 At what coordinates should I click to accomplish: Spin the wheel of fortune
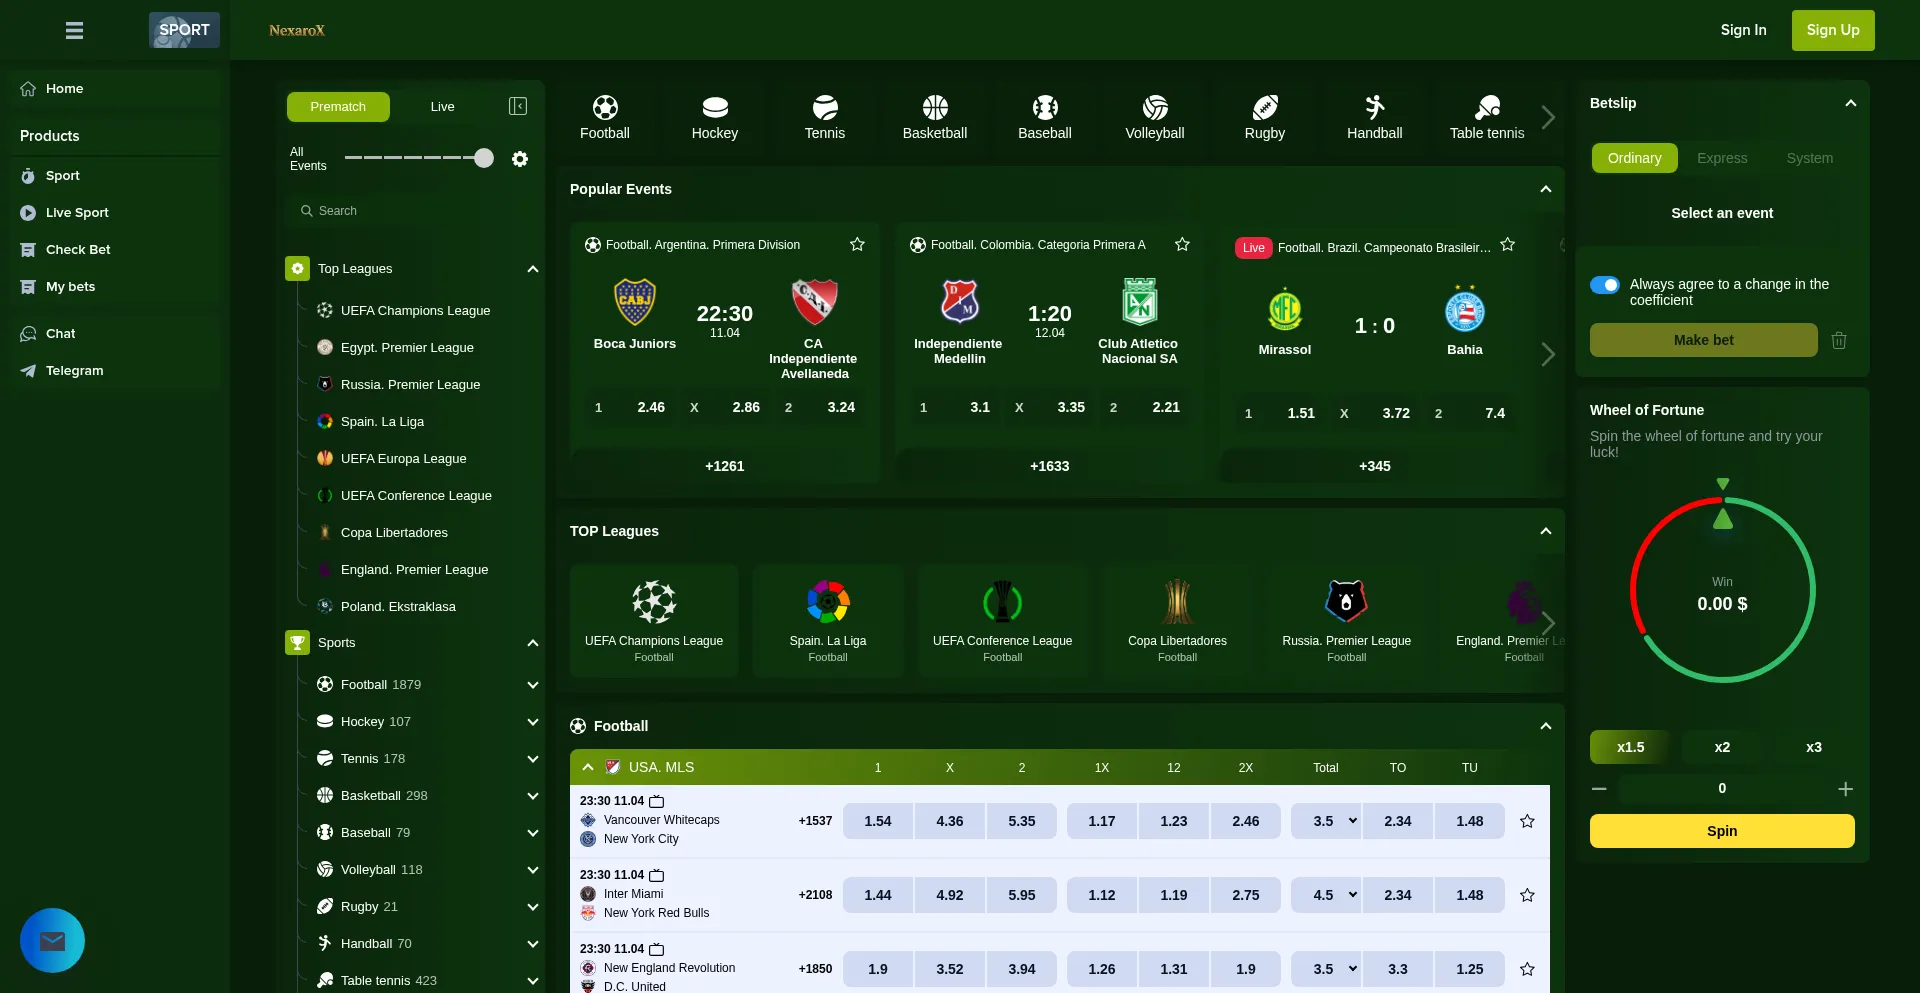[x=1722, y=831]
